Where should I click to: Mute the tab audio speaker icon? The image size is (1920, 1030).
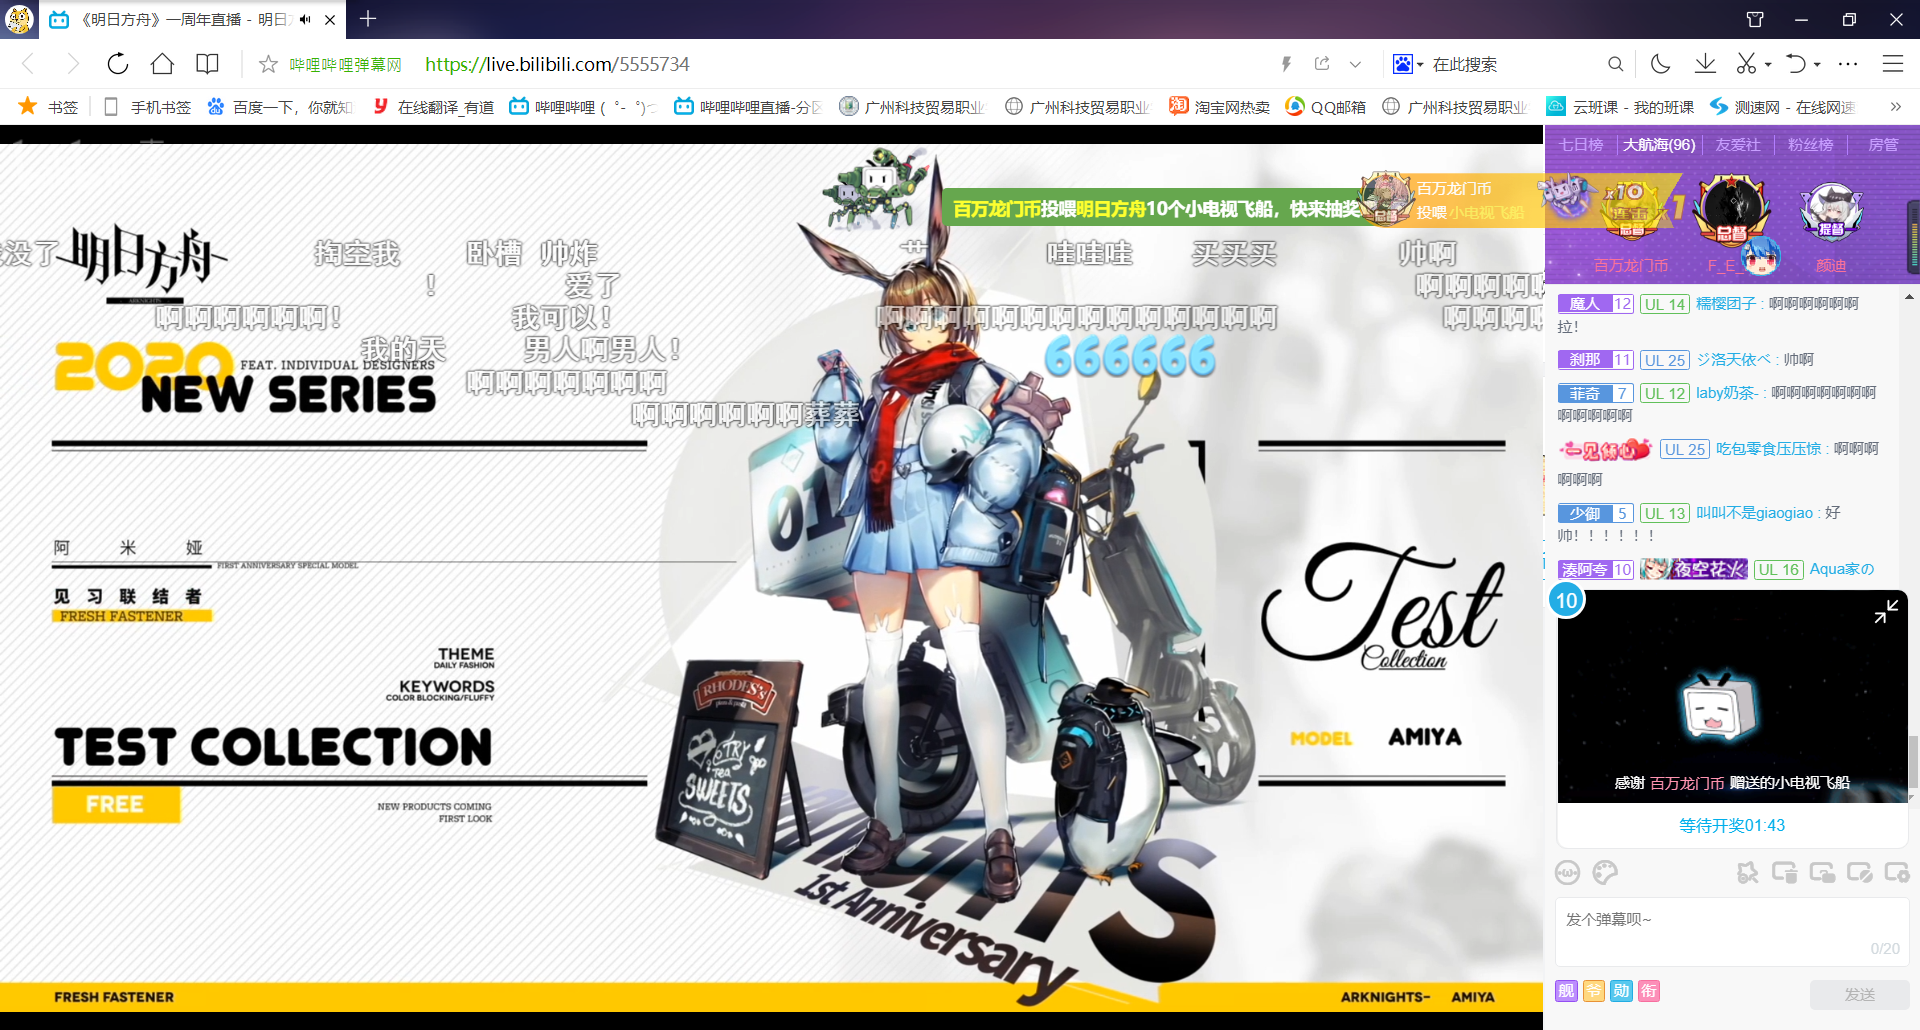(305, 19)
